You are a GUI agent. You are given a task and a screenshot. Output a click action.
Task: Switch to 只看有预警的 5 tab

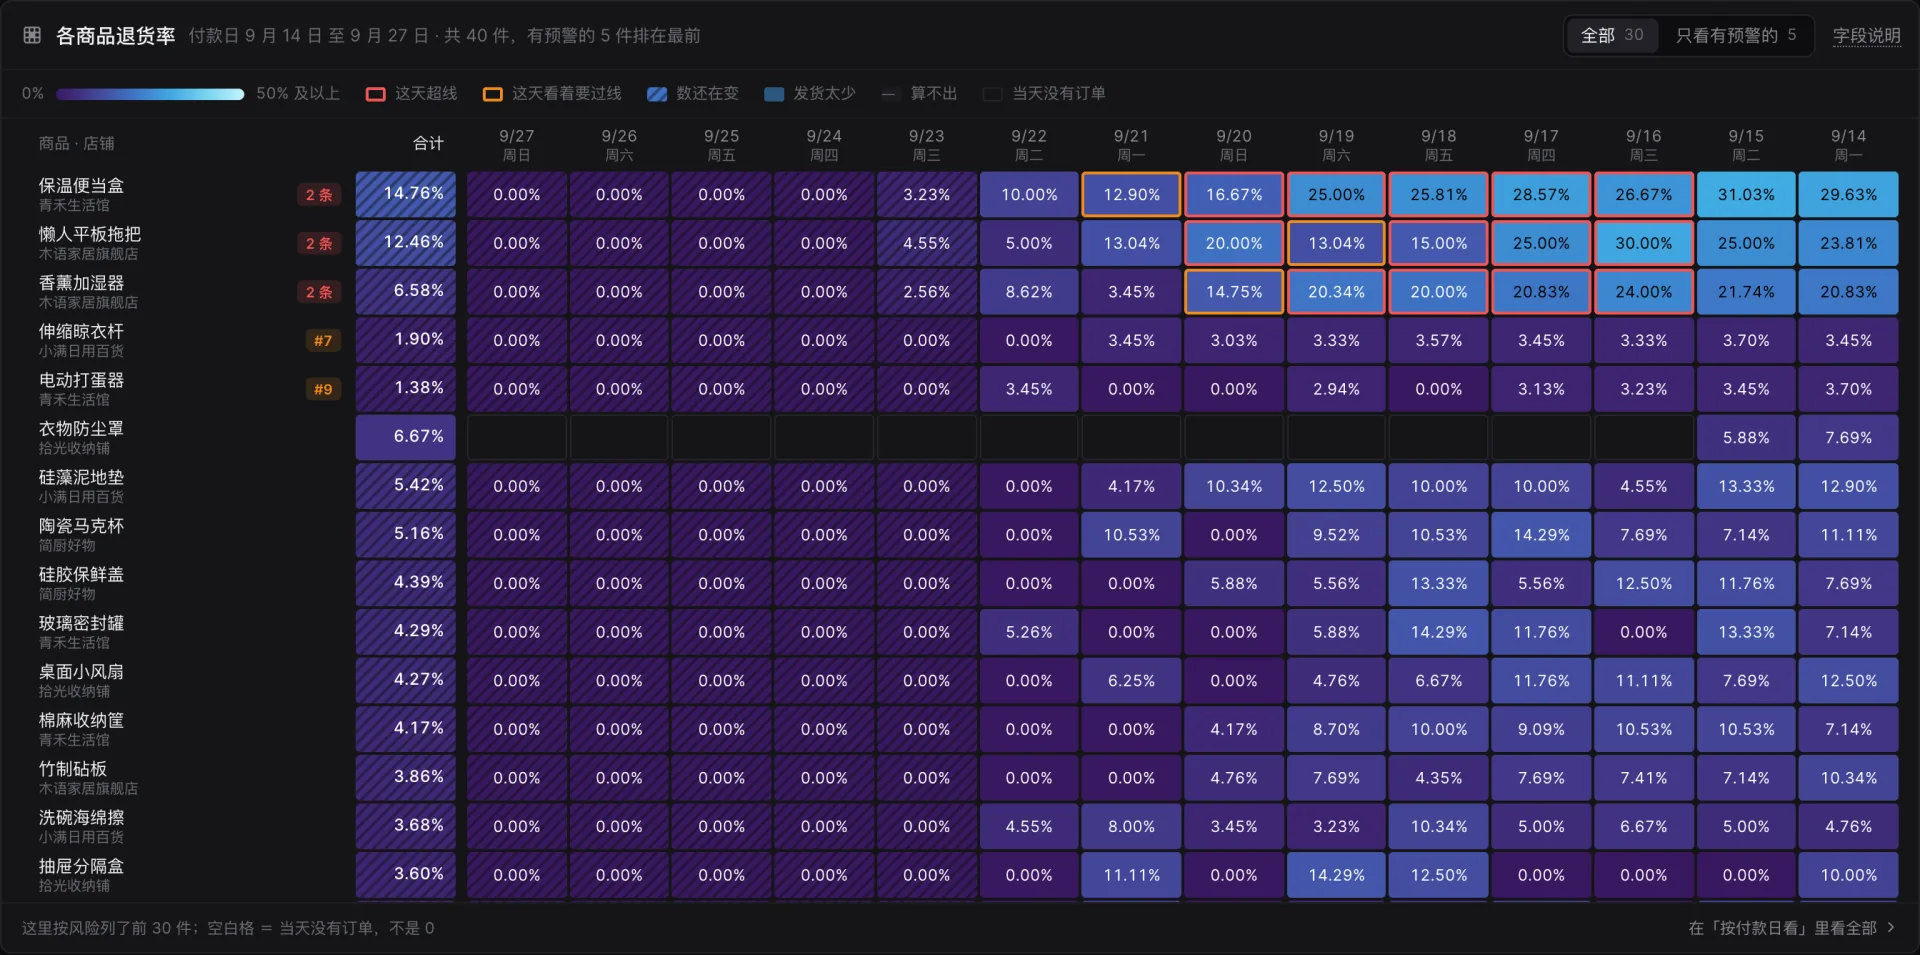[x=1736, y=36]
